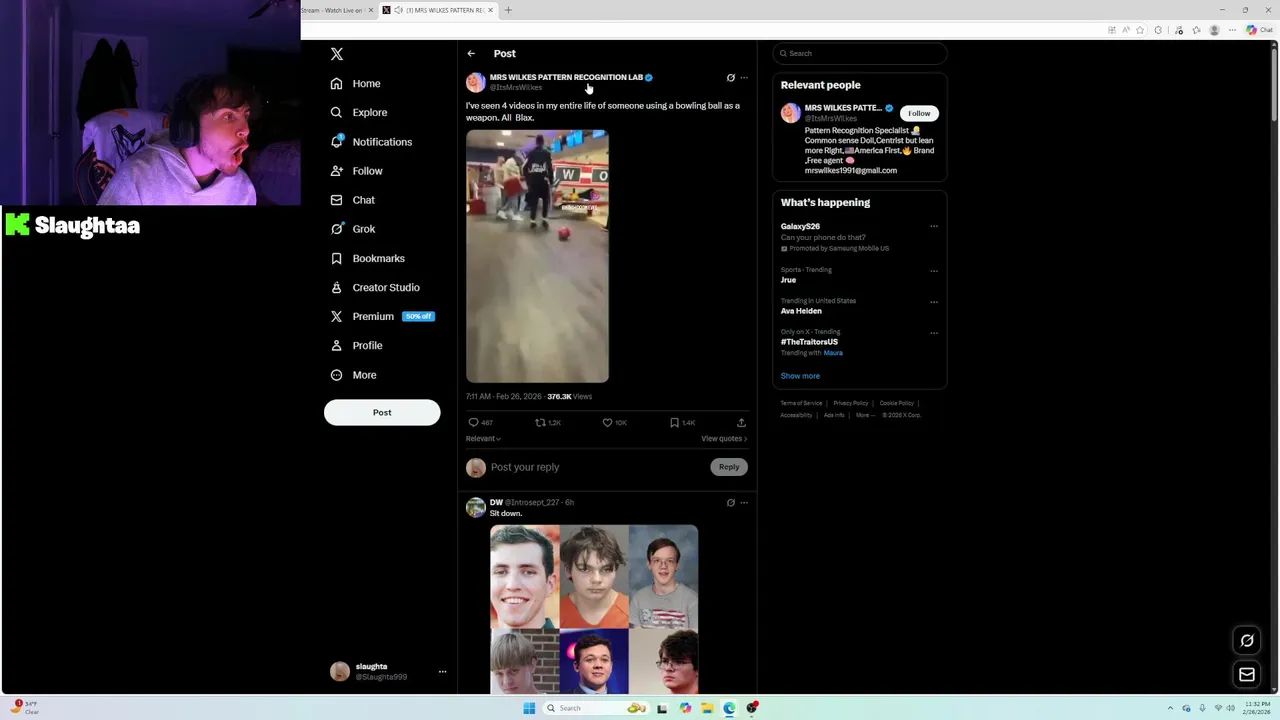
Task: Focus the X Search box
Action: pyautogui.click(x=860, y=53)
